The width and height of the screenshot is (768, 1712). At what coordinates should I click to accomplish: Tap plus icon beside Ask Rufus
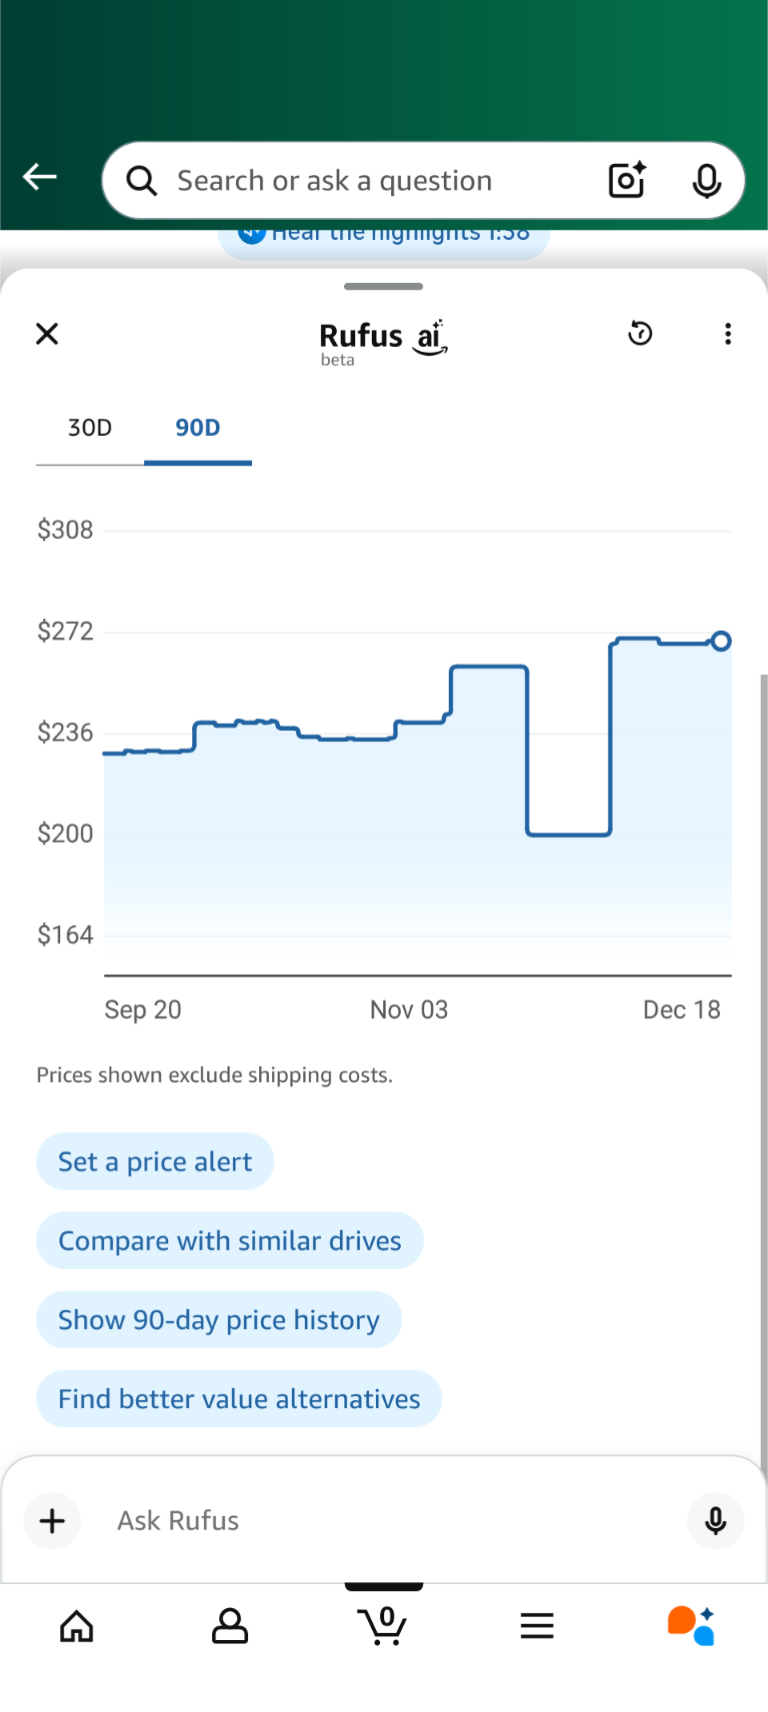coord(52,1521)
